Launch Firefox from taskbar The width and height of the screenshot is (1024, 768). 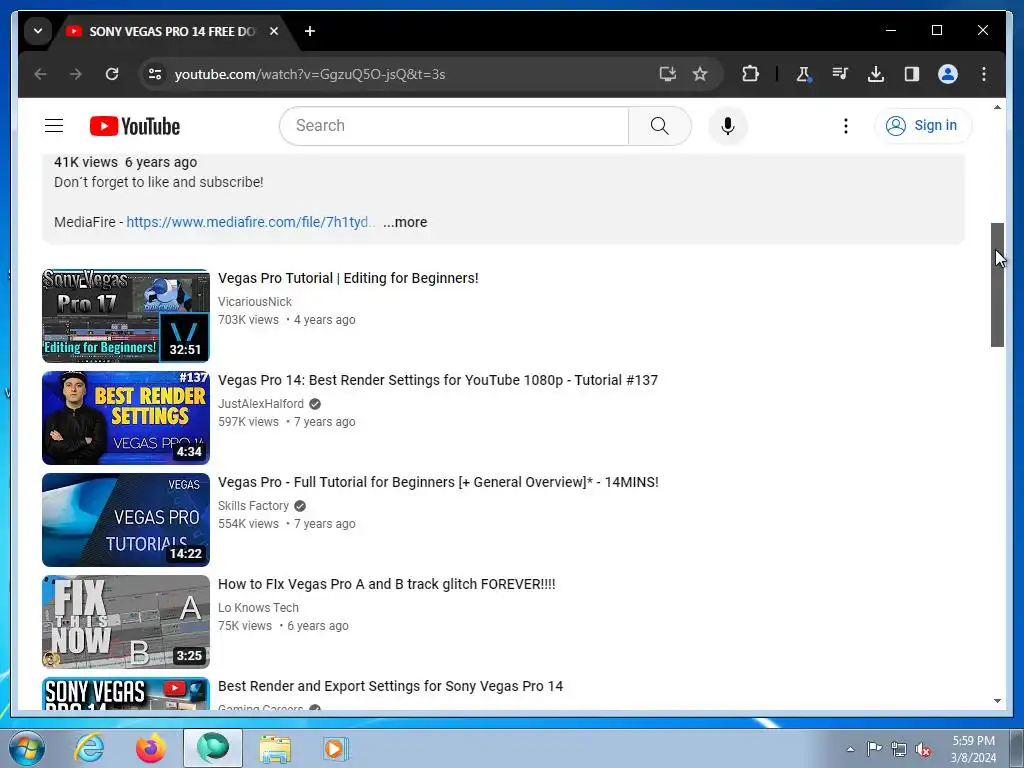tap(151, 748)
